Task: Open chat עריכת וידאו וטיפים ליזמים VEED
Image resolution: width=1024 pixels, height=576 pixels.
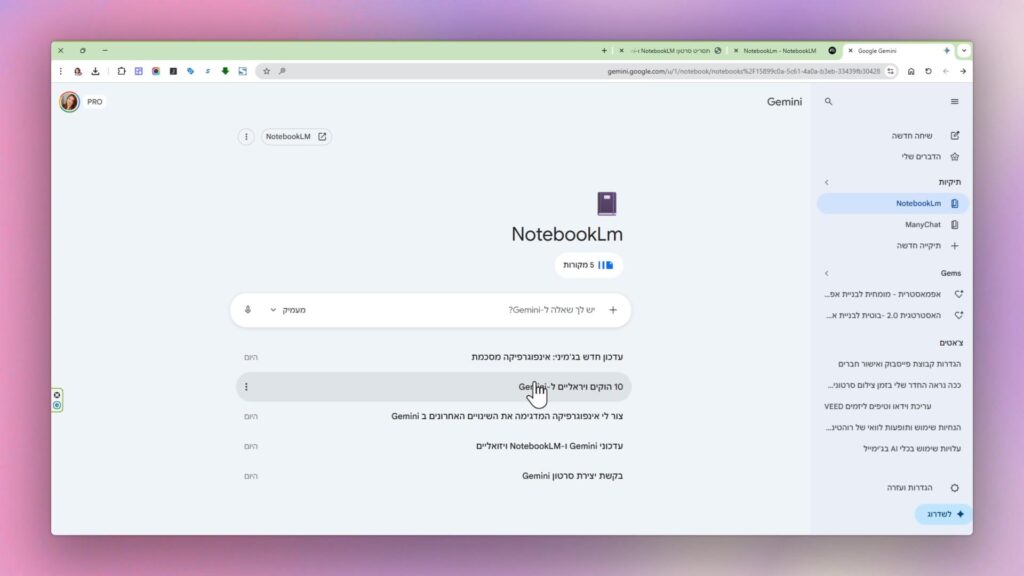Action: (x=877, y=406)
